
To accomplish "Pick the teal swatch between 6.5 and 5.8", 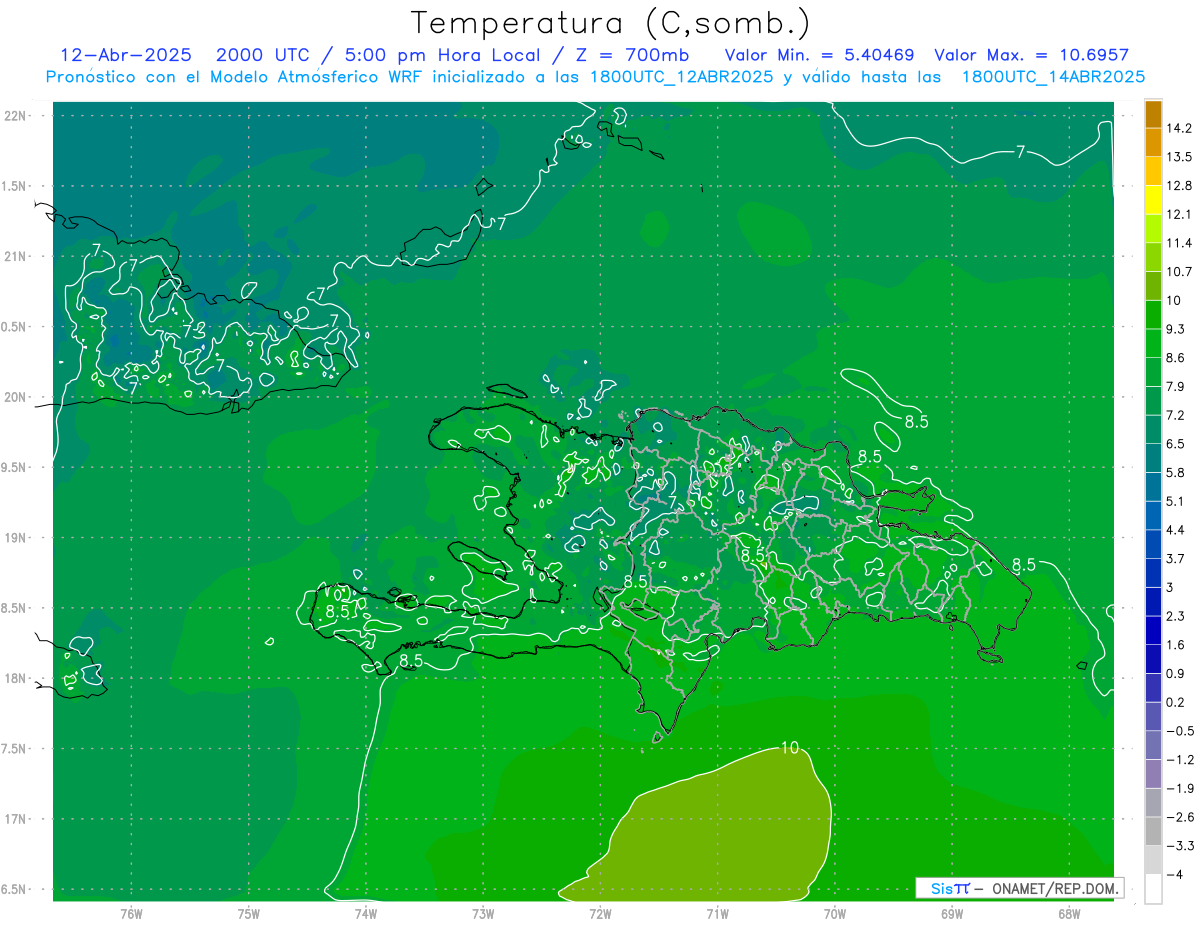I will click(1153, 457).
